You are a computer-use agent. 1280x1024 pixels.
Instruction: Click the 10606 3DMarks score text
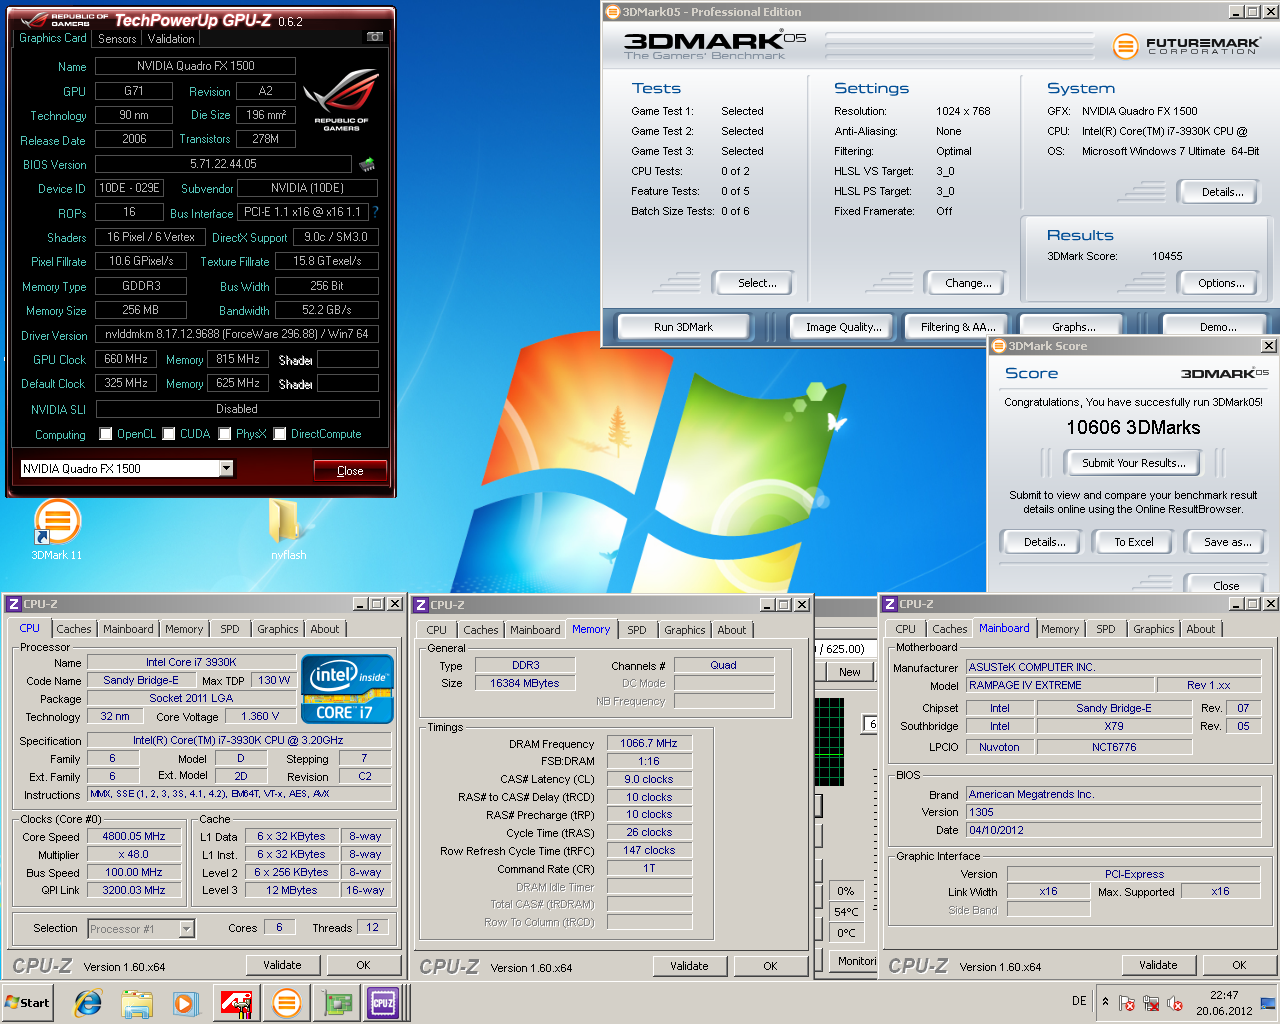click(1133, 427)
